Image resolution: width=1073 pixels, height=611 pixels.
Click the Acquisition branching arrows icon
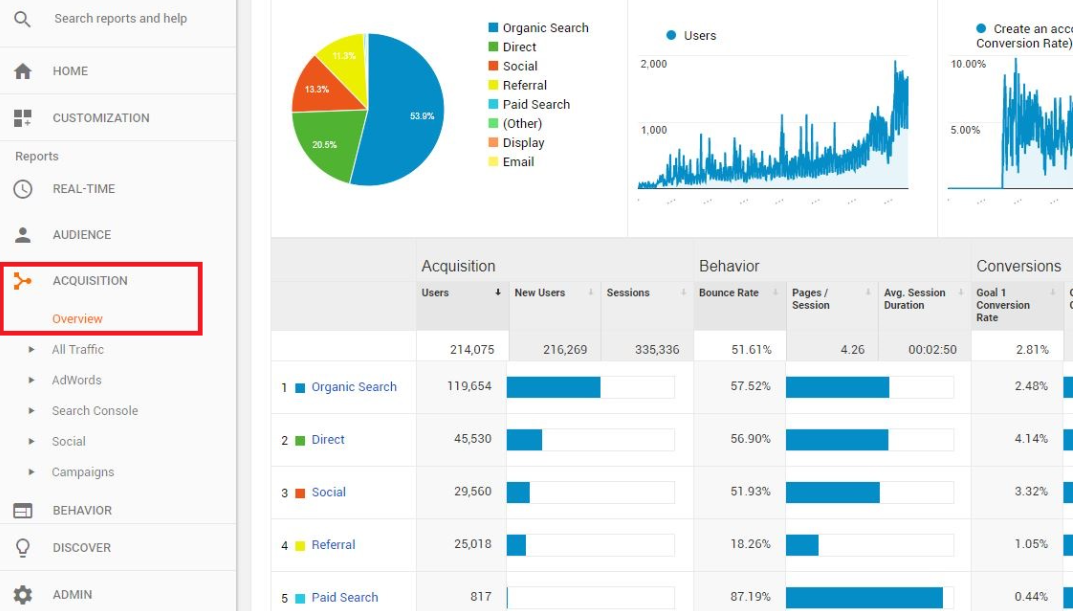click(22, 281)
